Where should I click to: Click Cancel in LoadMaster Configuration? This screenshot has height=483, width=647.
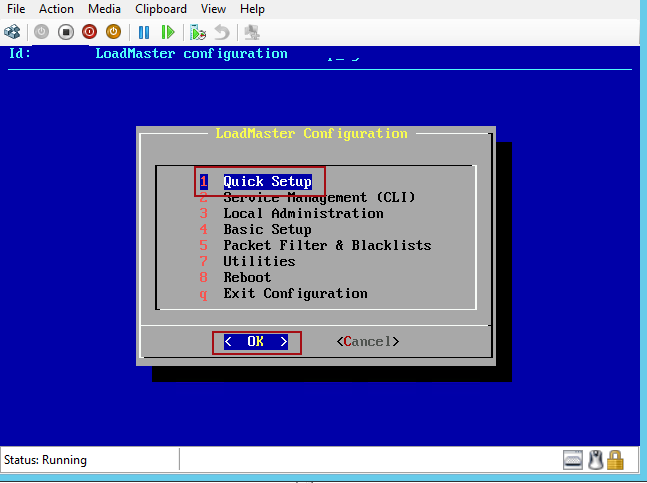pyautogui.click(x=367, y=342)
